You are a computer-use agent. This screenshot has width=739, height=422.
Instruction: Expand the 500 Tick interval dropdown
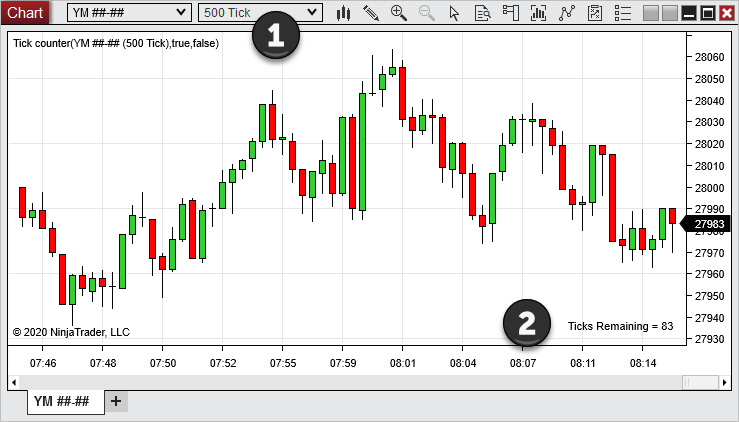(x=260, y=13)
